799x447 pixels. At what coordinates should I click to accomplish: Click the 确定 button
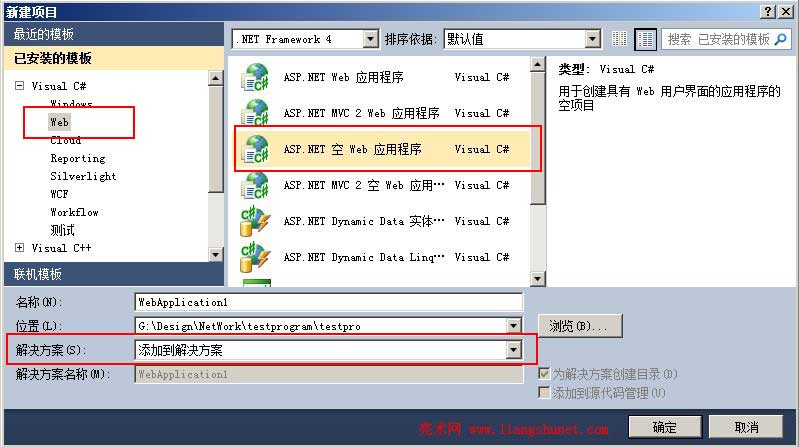coord(665,427)
